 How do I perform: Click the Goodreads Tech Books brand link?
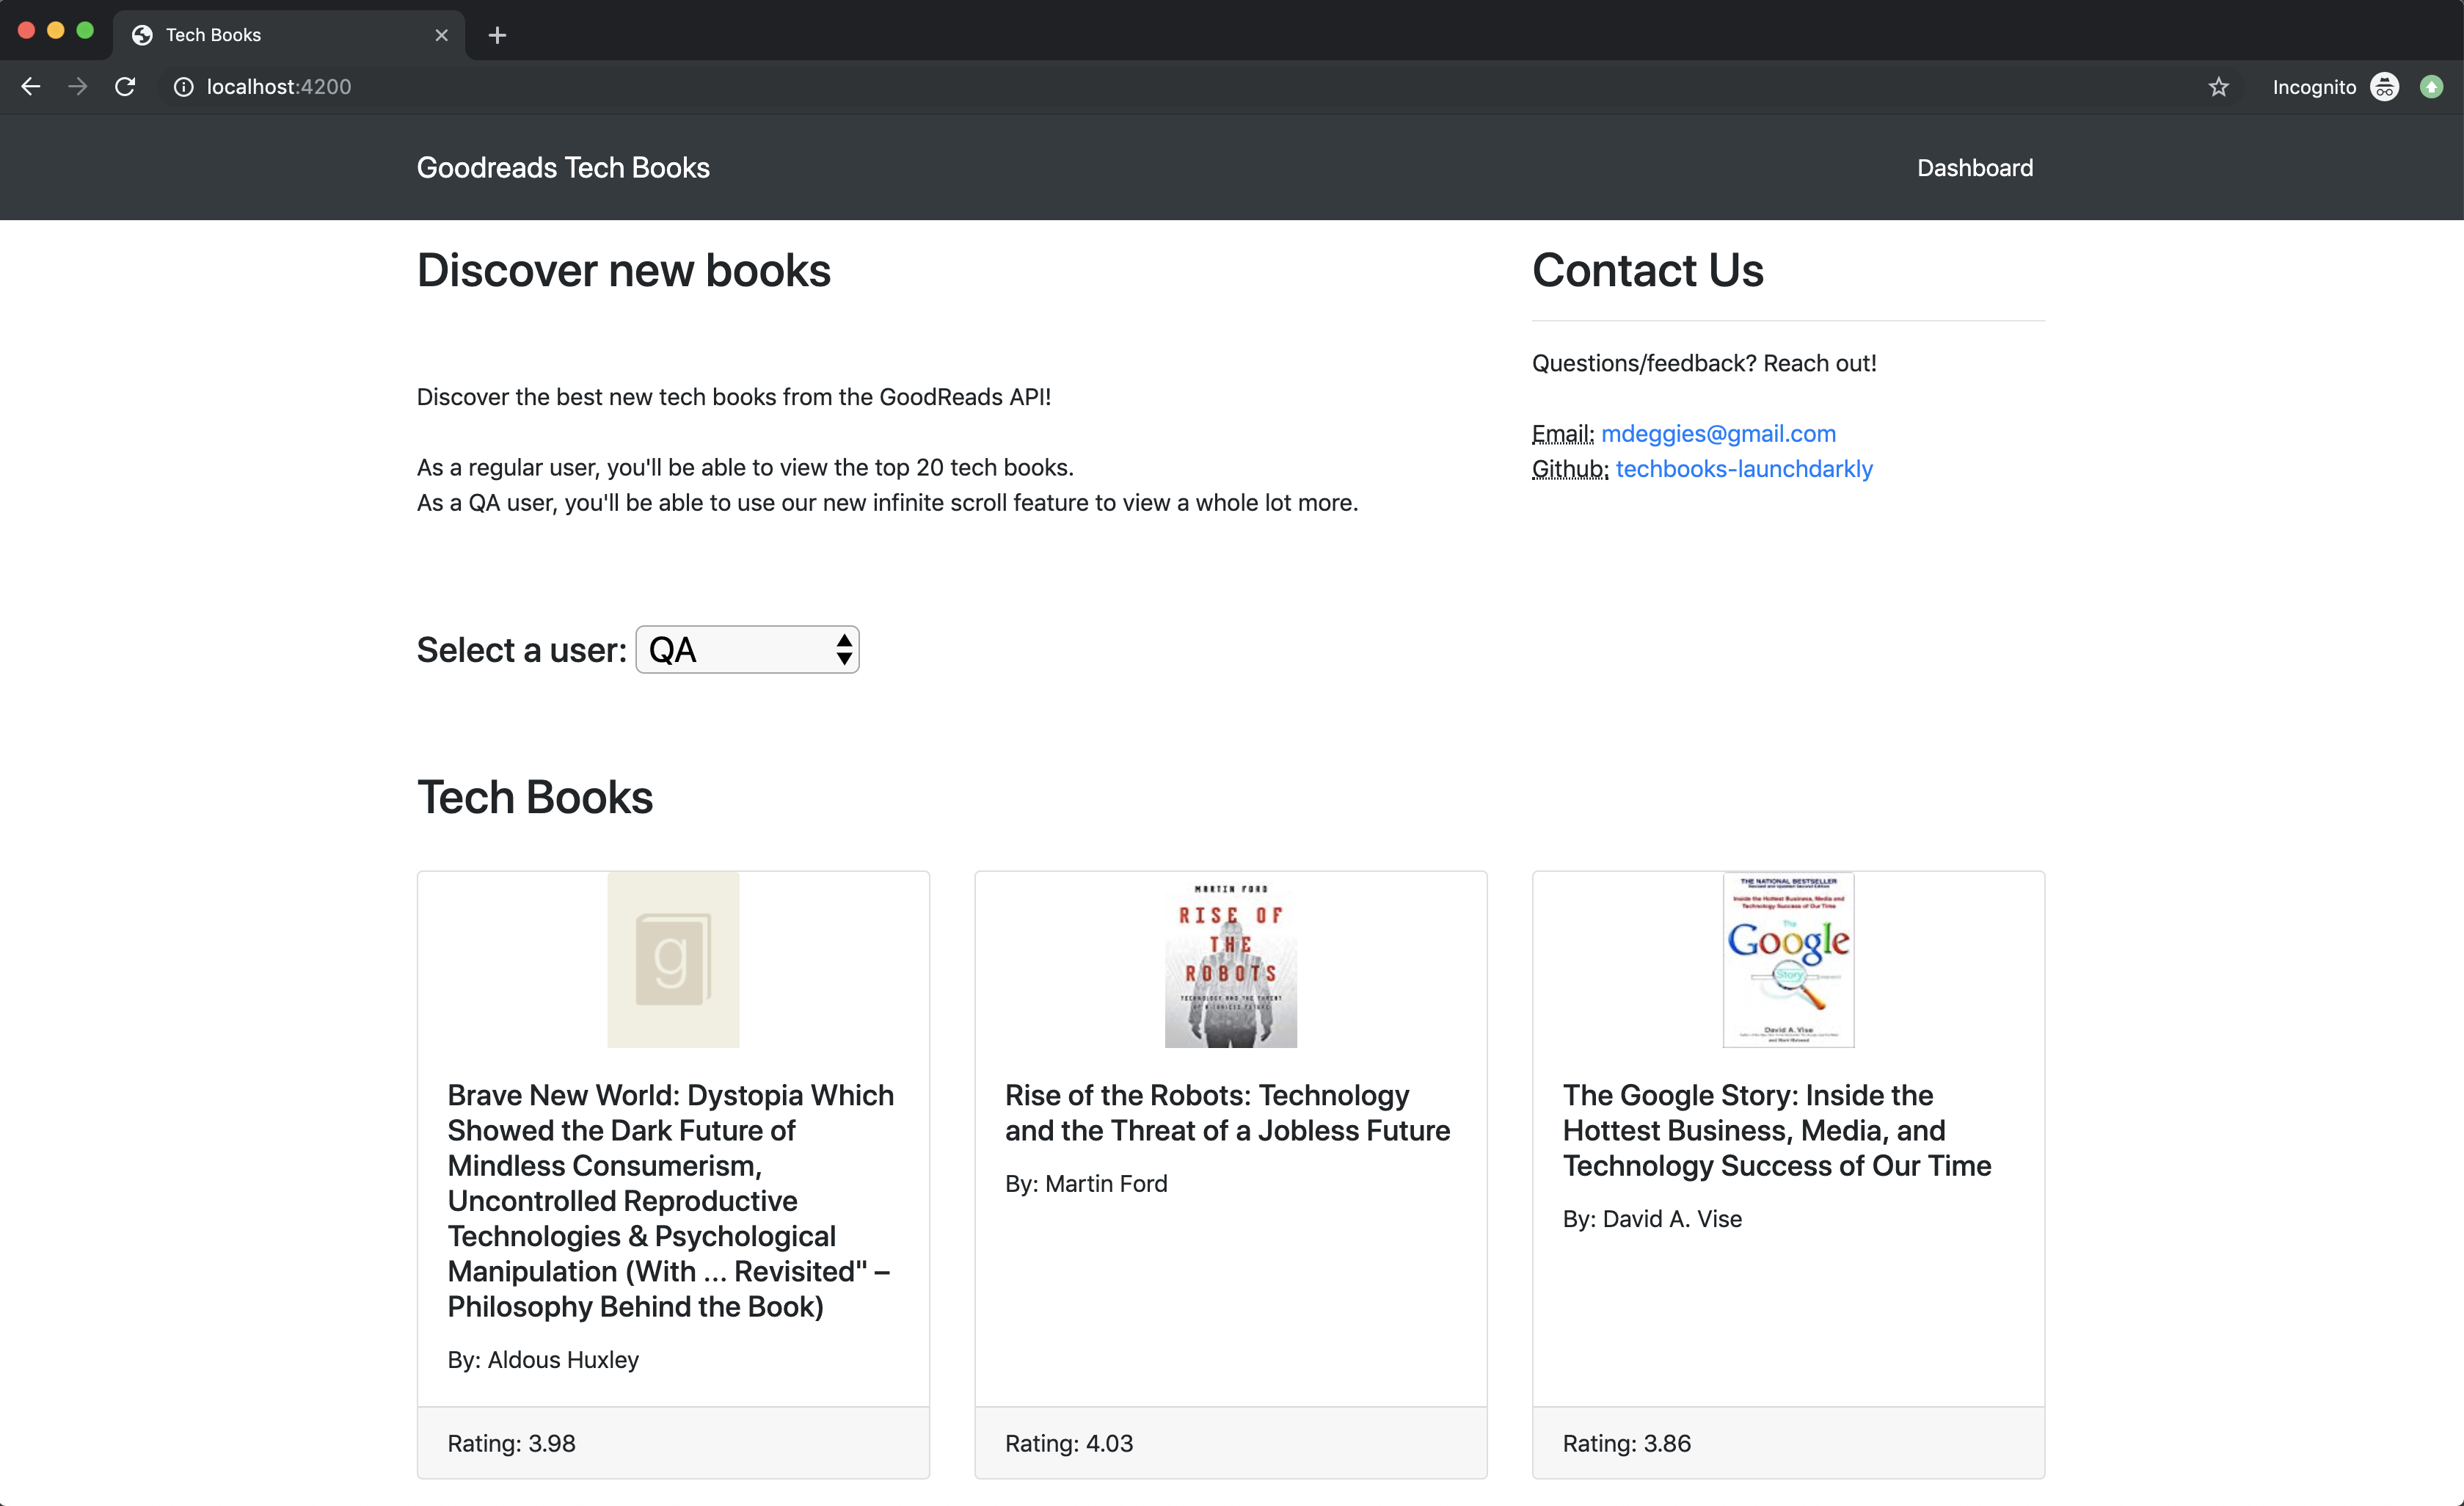tap(563, 168)
